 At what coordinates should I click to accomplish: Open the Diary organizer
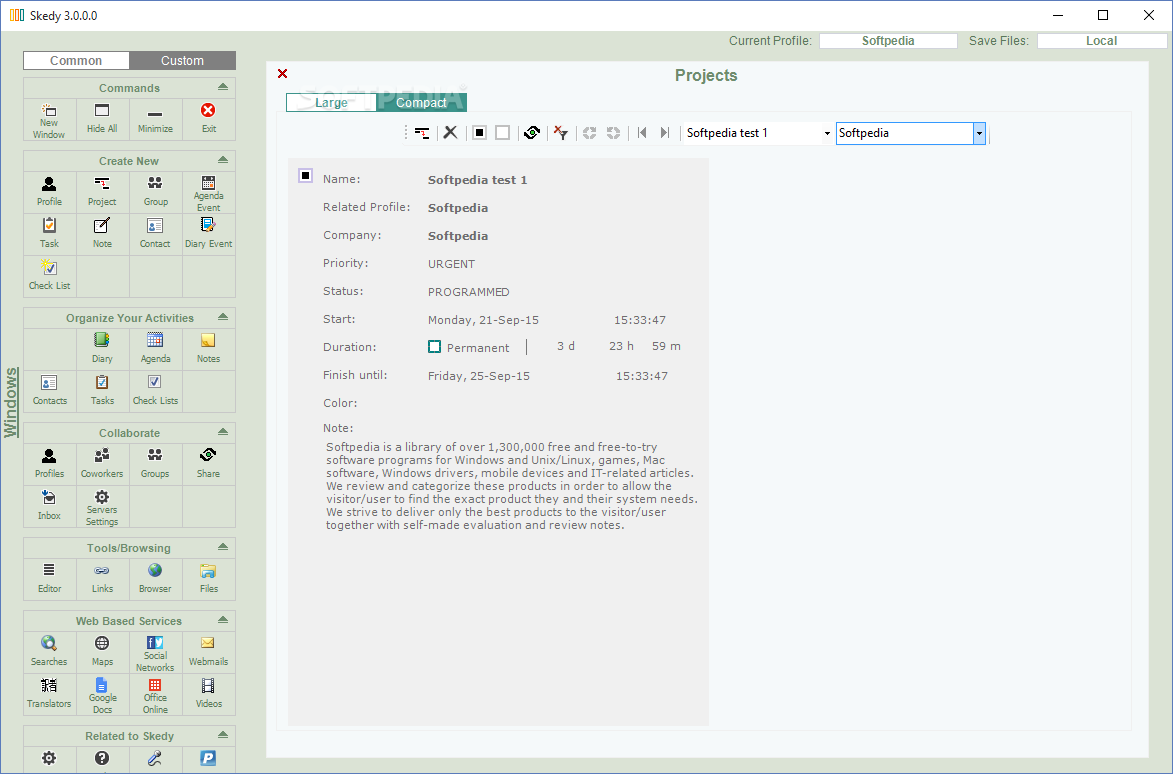click(102, 349)
